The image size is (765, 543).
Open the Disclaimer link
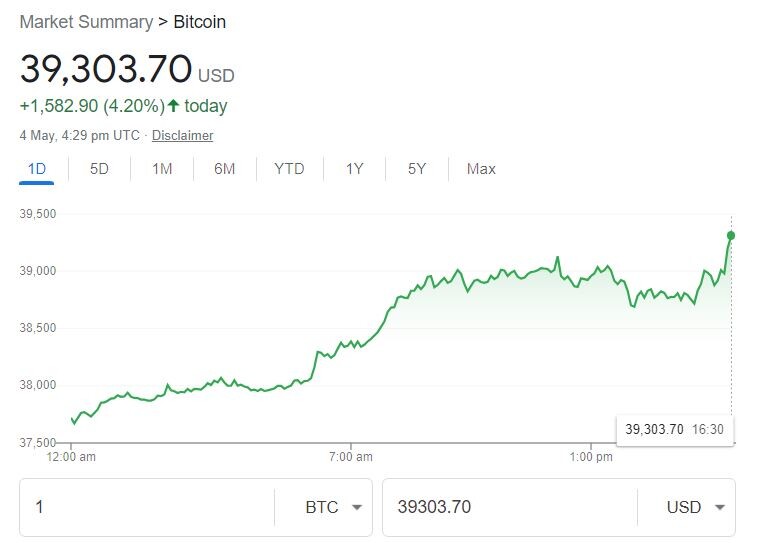coord(182,135)
